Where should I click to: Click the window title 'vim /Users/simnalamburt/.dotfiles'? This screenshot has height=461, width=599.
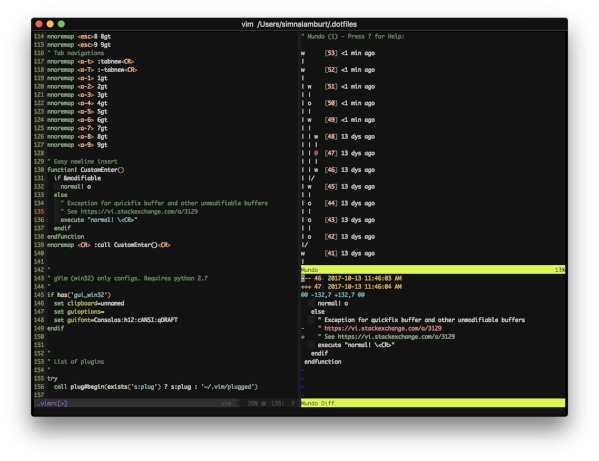(299, 24)
